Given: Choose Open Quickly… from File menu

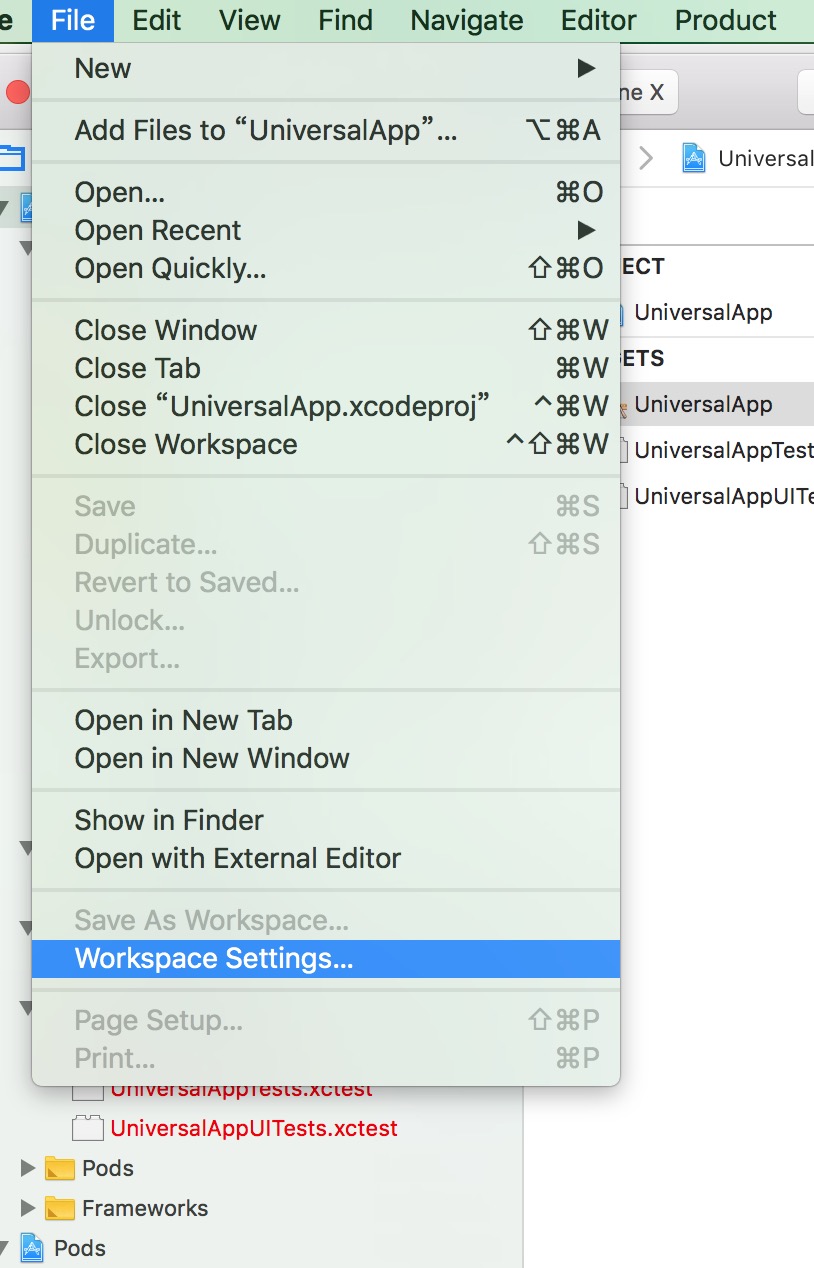Looking at the screenshot, I should pyautogui.click(x=326, y=268).
